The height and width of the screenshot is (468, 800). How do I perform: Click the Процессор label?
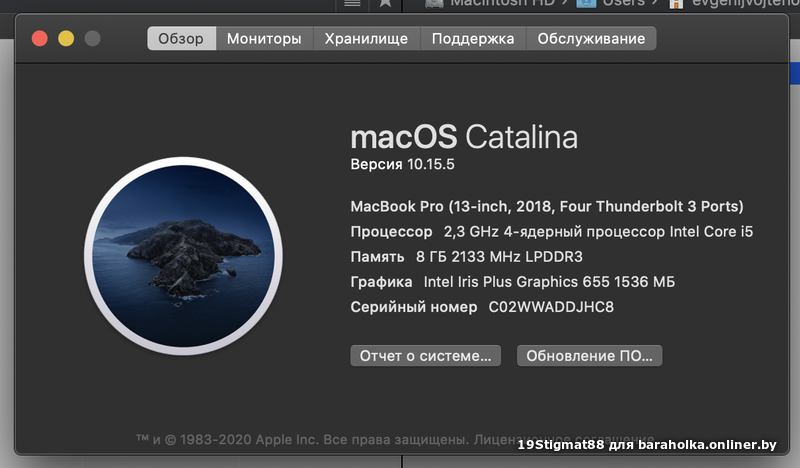(391, 232)
